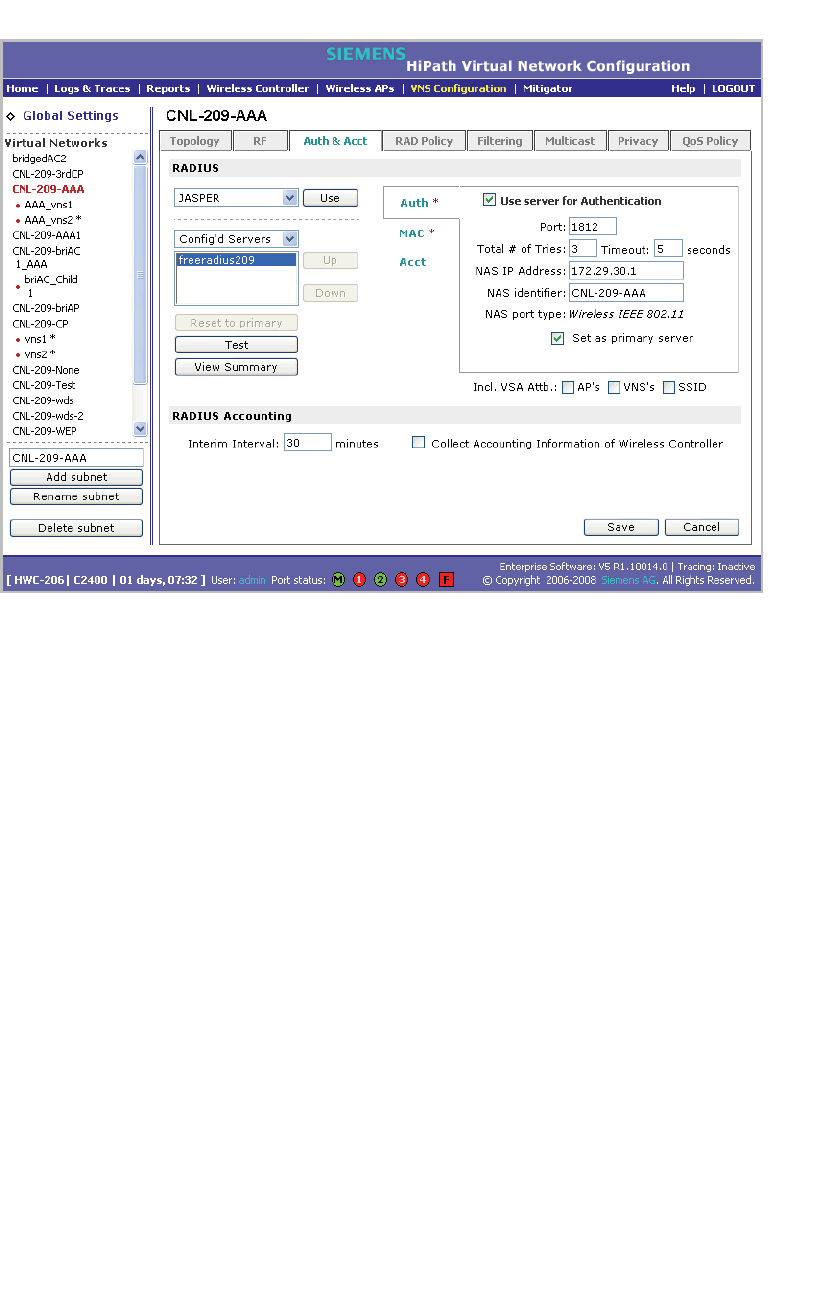Select CNL-209-WEP virtual network
Screen dimensions: 816x1313
(x=44, y=431)
